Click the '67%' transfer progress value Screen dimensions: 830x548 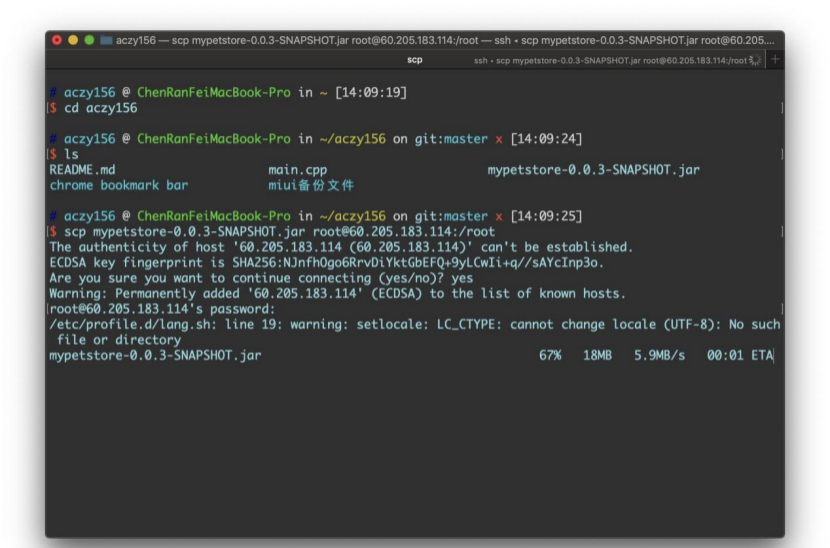click(550, 355)
